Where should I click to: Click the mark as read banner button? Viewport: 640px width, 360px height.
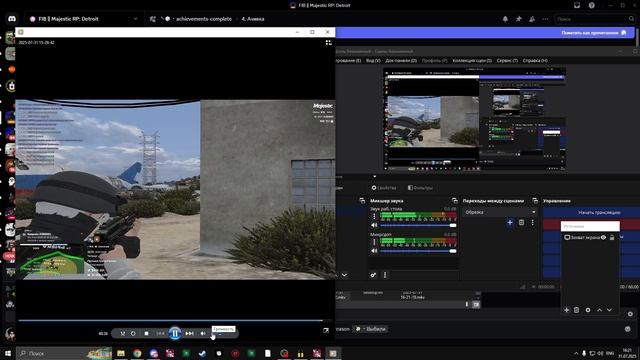pyautogui.click(x=593, y=33)
